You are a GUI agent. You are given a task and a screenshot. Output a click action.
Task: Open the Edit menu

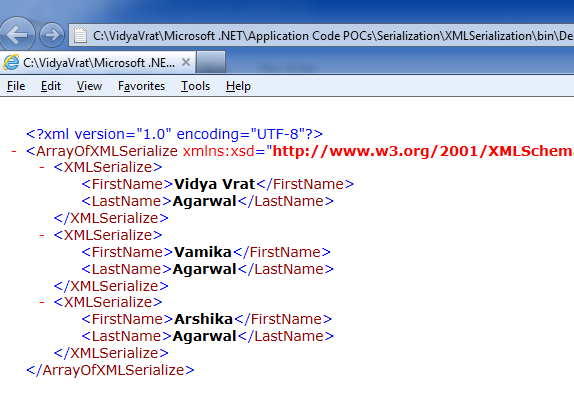pos(51,86)
